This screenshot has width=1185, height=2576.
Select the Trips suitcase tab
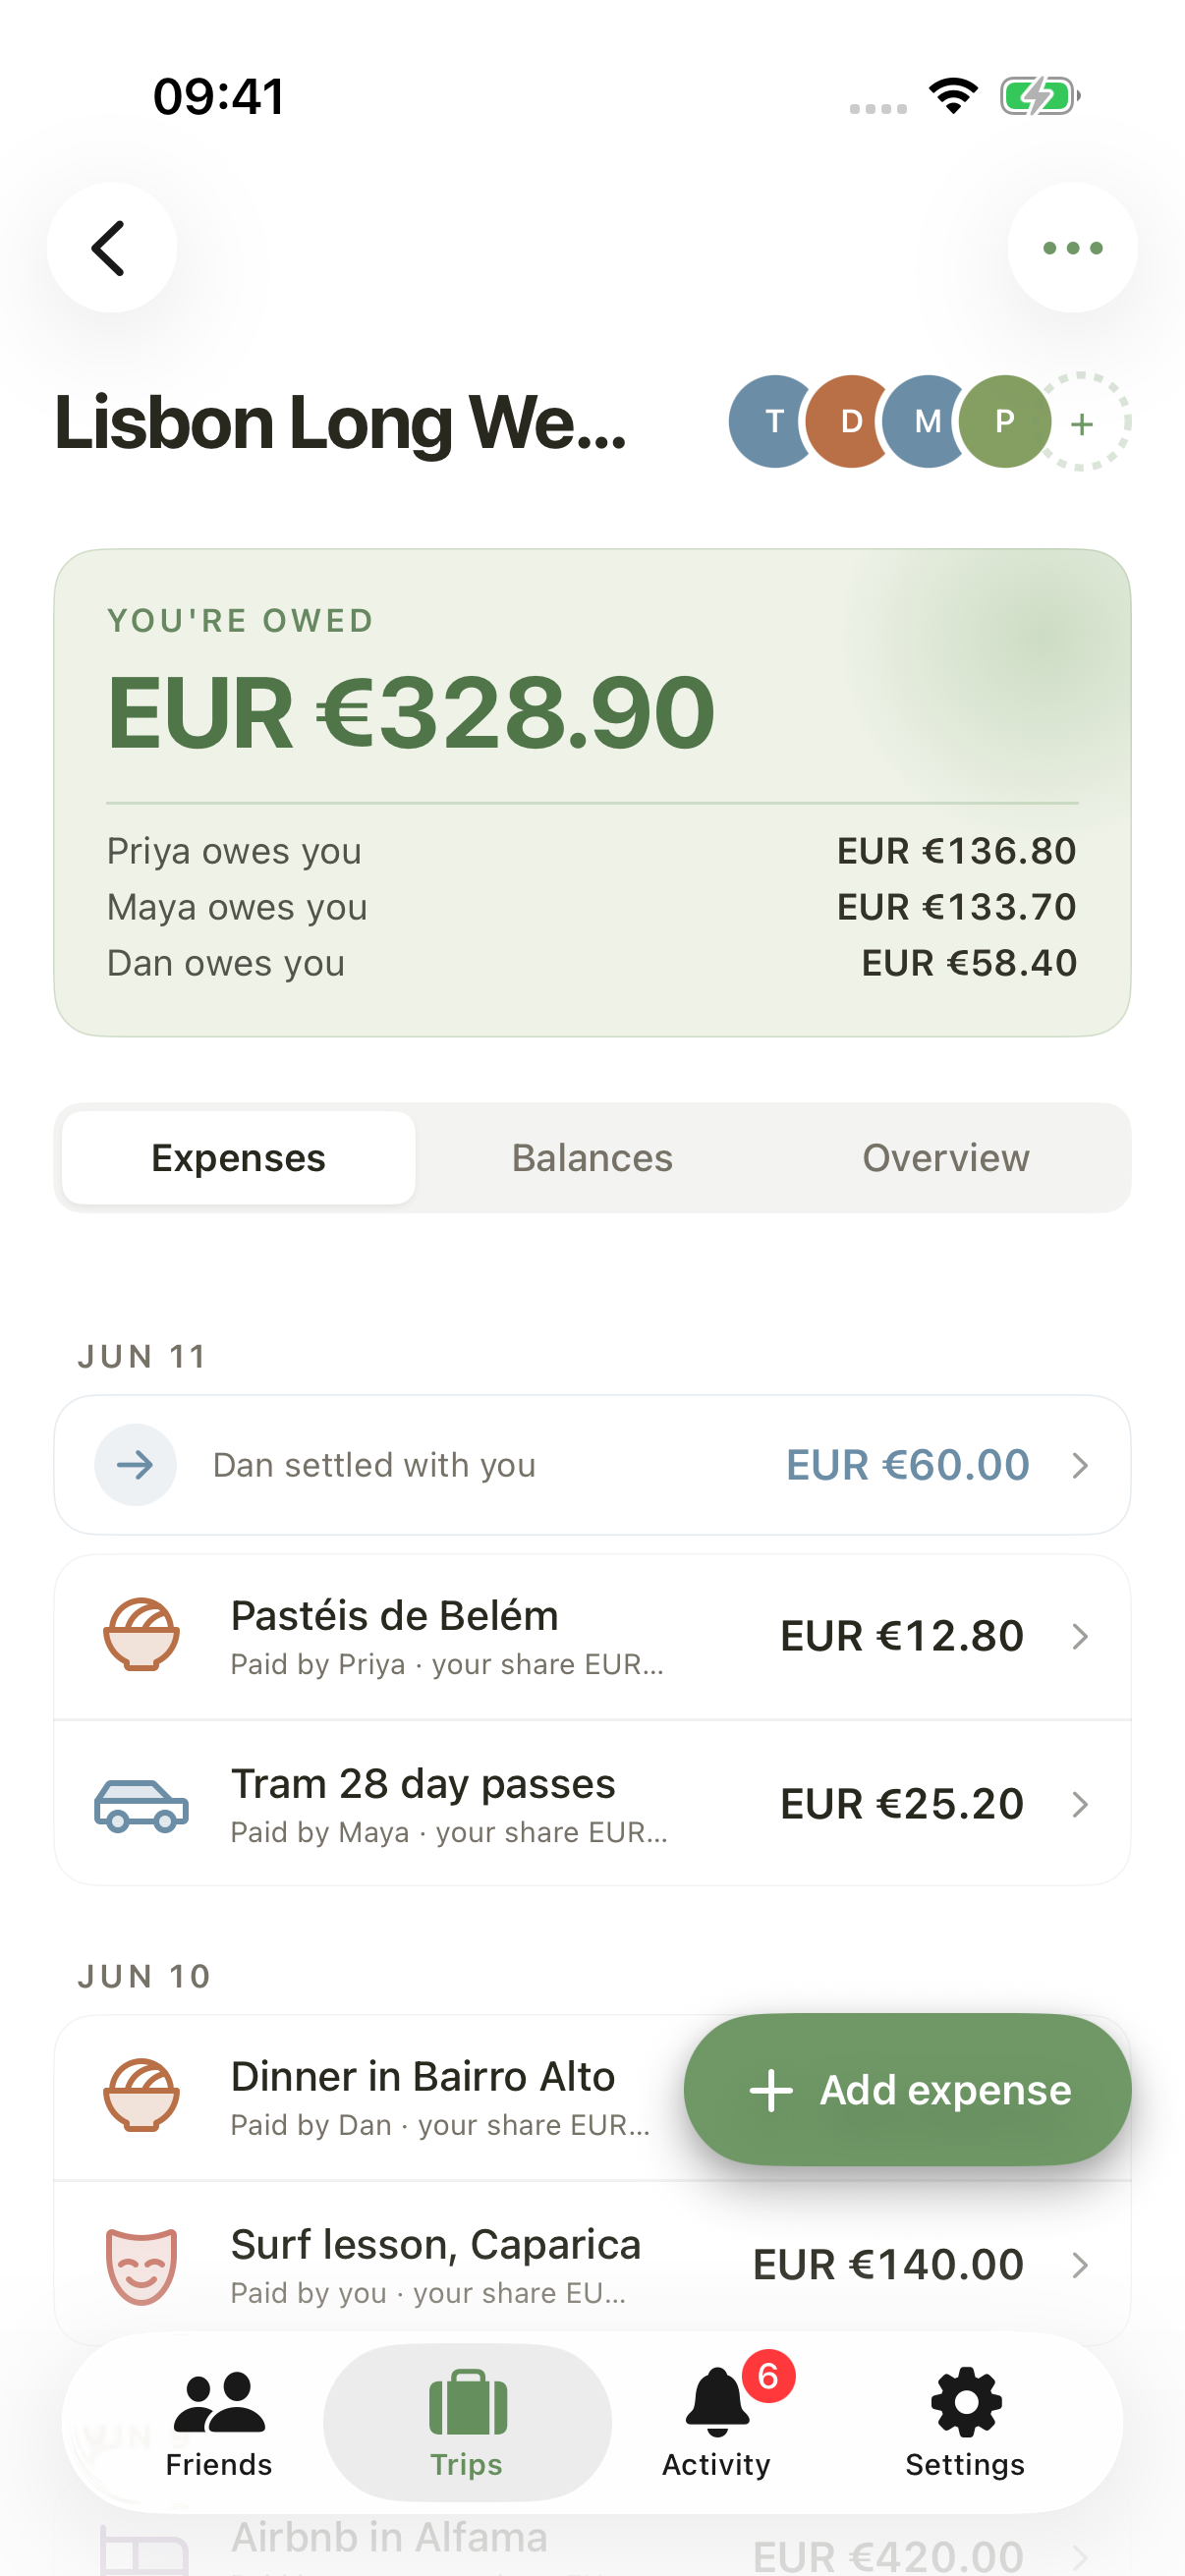click(467, 2423)
